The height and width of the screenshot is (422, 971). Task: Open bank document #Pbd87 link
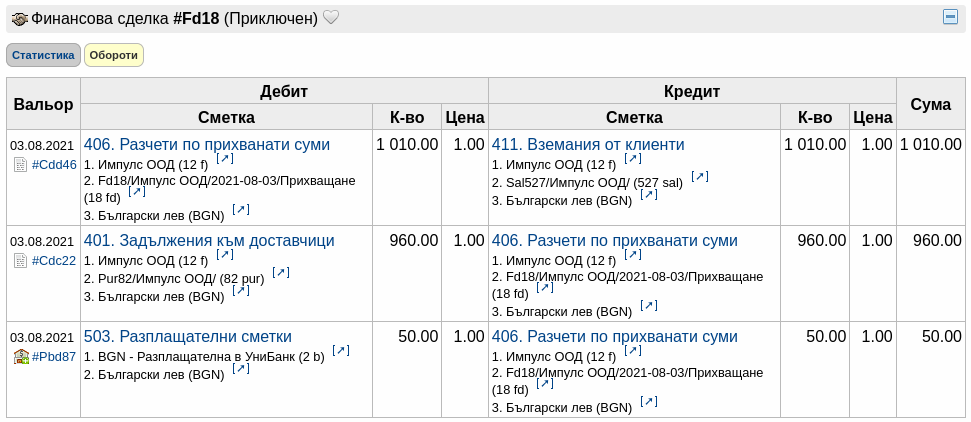point(54,357)
